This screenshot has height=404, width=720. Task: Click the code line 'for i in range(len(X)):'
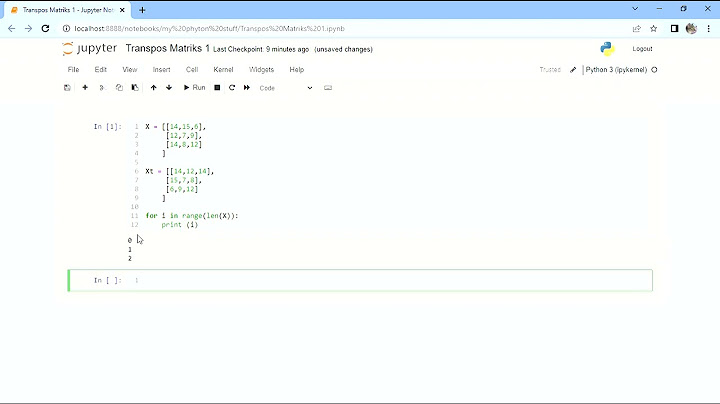192,216
